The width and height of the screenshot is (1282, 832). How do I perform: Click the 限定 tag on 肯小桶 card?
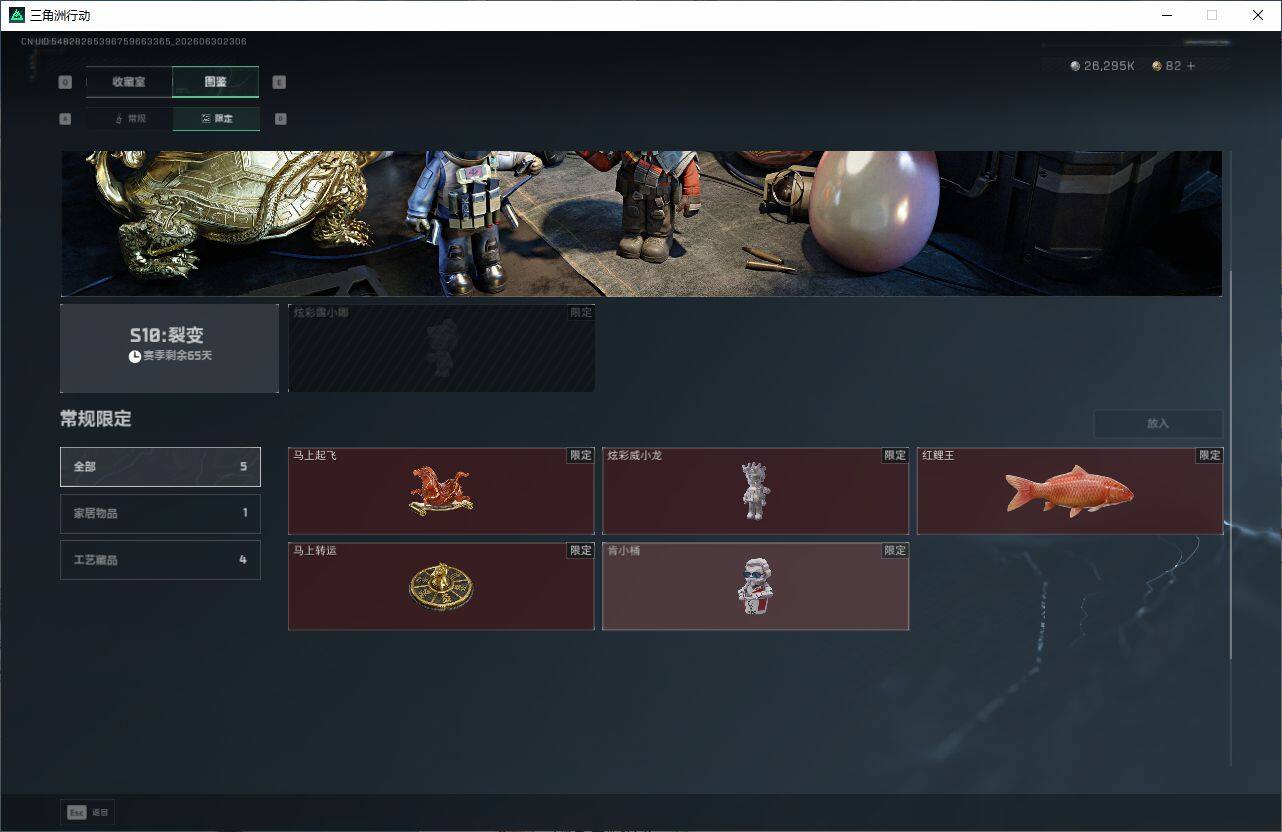coord(895,550)
